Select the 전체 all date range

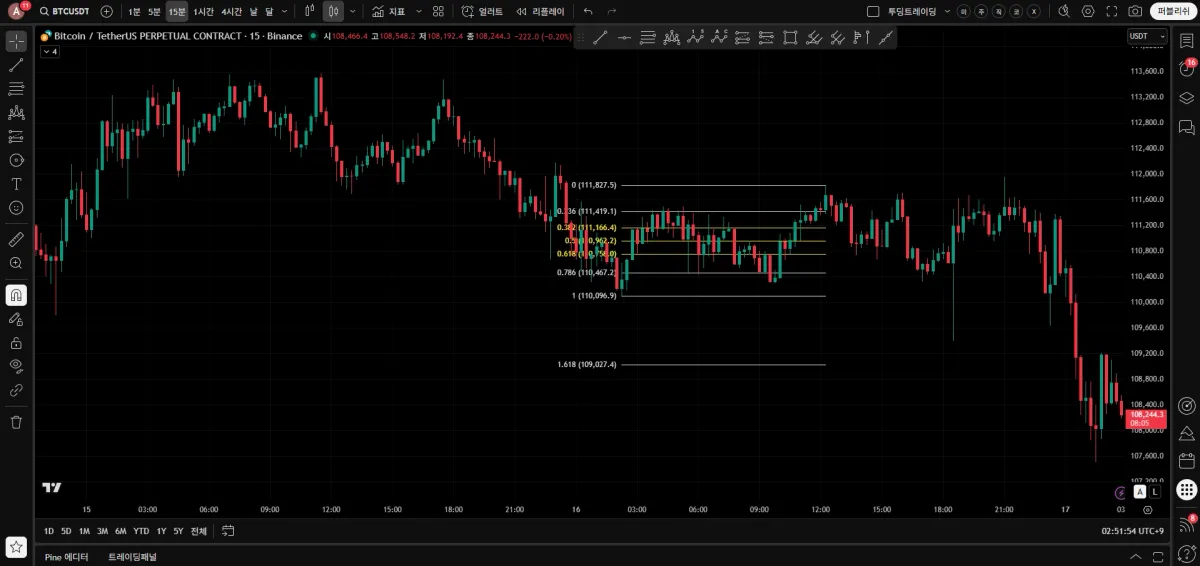click(x=198, y=531)
